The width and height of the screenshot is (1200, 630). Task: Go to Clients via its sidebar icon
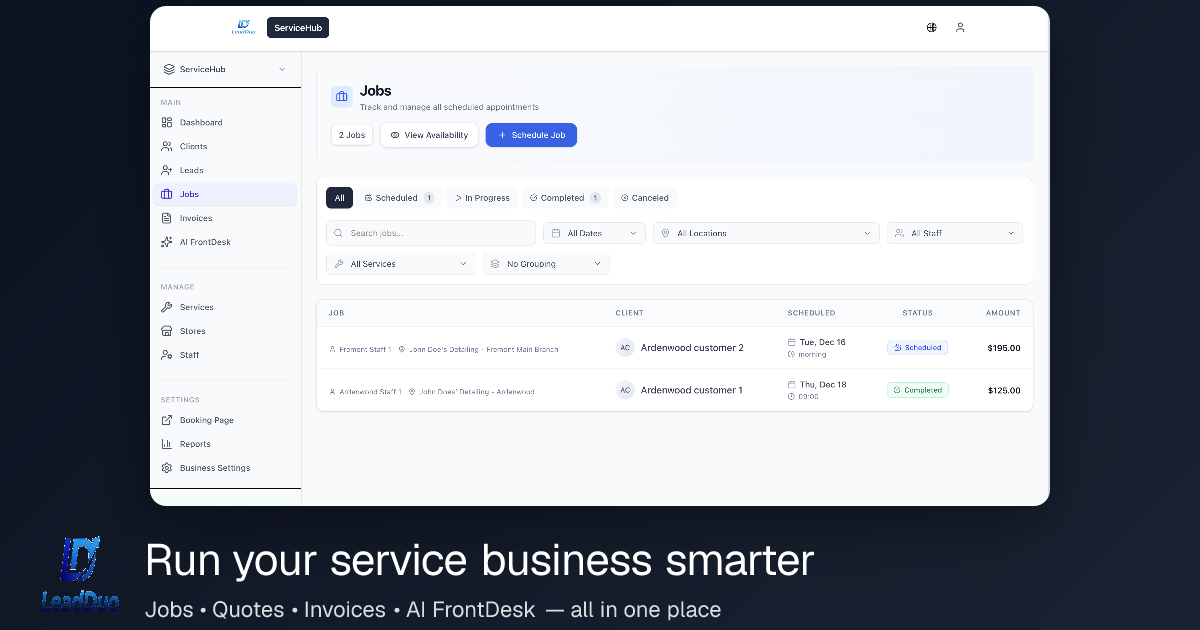167,146
